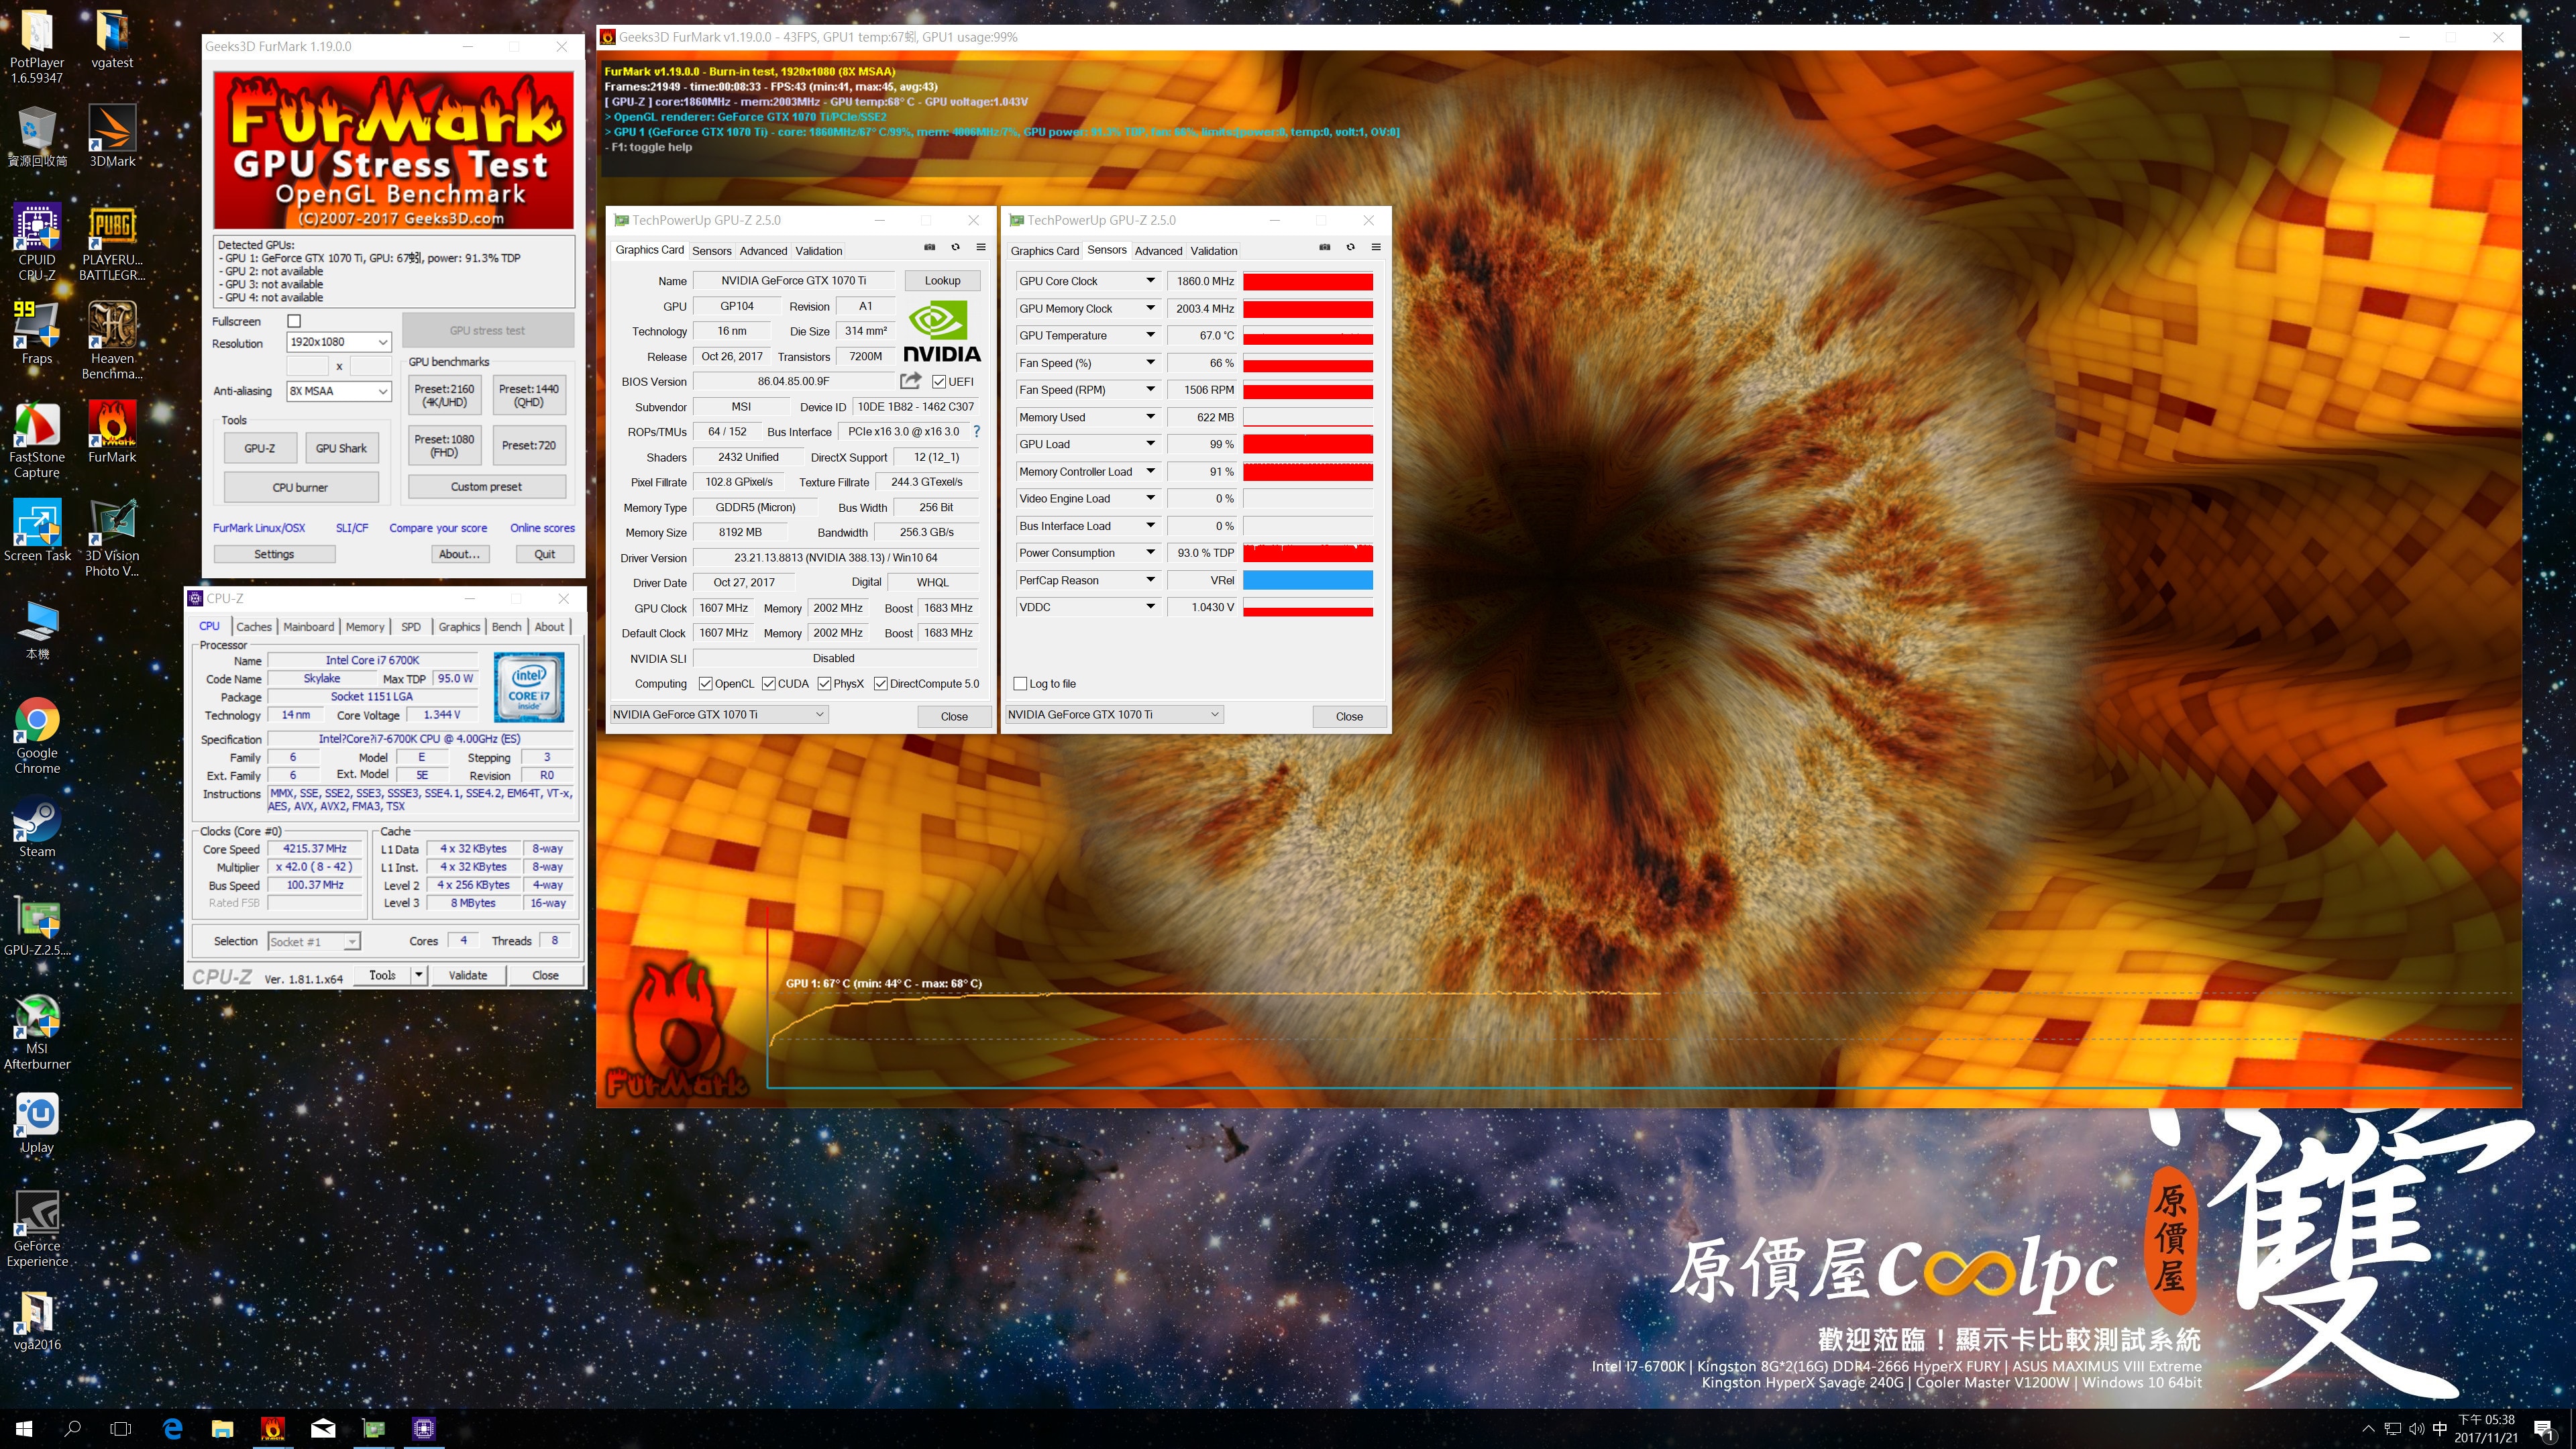Image resolution: width=2576 pixels, height=1449 pixels.
Task: Open the PUBG Battlegrounds shortcut
Action: [x=112, y=243]
